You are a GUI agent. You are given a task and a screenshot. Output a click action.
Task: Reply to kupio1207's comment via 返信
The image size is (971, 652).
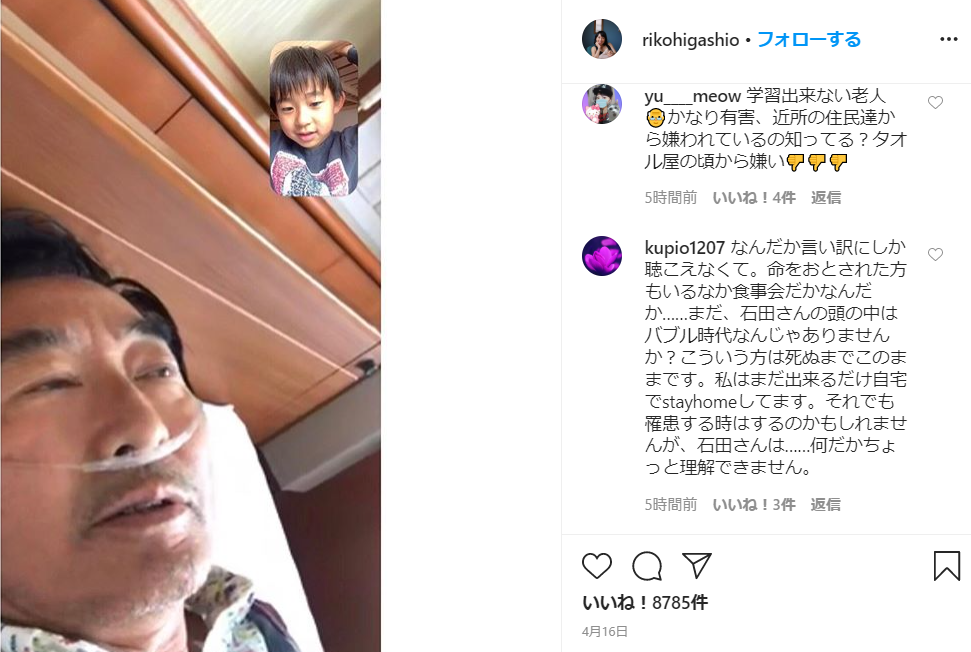point(825,505)
